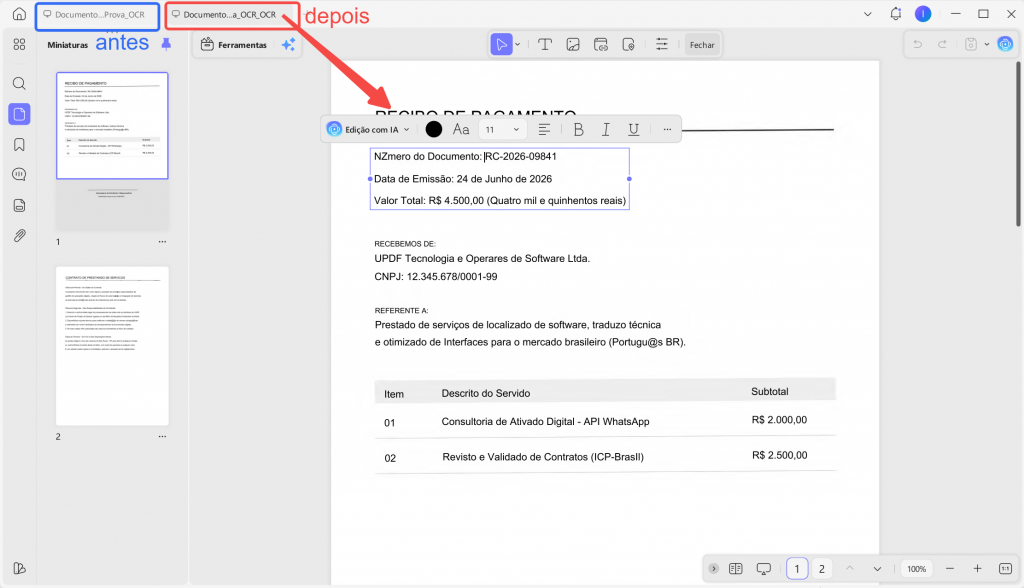
Task: Expand the save options dropdown arrow
Action: pos(987,44)
